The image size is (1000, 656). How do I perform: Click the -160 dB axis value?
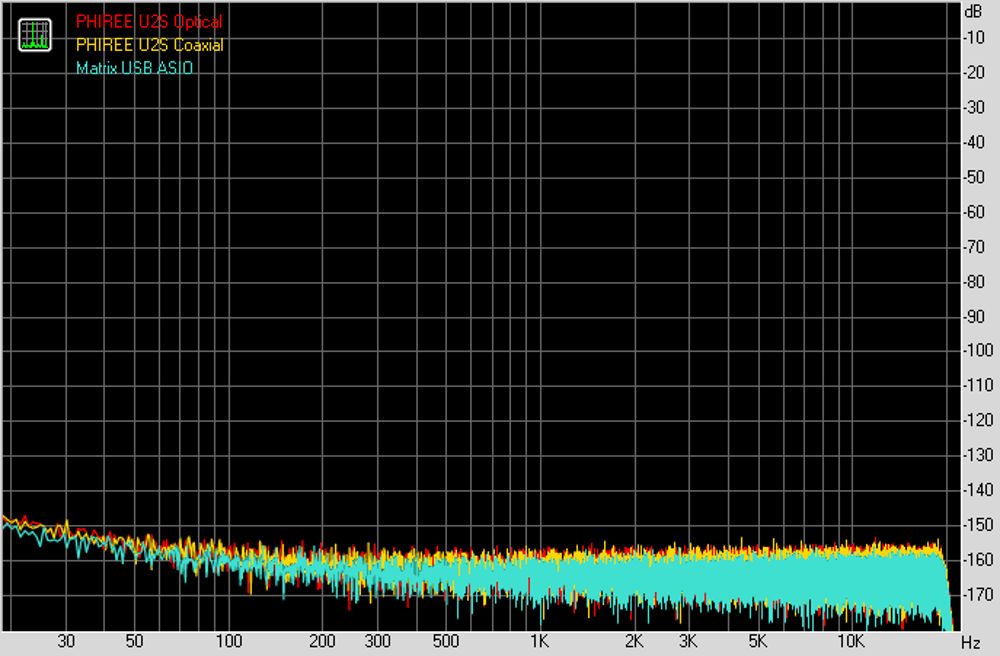click(x=978, y=560)
